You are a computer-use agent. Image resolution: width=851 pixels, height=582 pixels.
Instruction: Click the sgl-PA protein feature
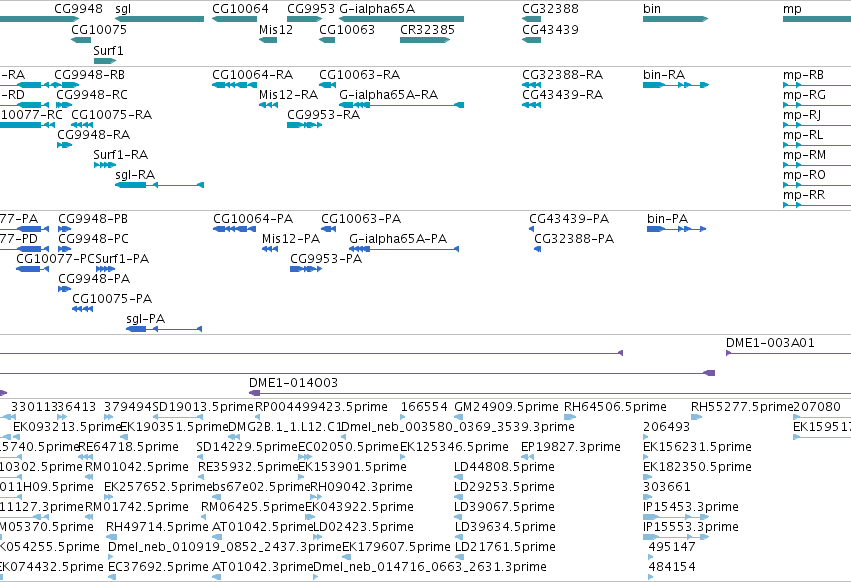click(164, 329)
